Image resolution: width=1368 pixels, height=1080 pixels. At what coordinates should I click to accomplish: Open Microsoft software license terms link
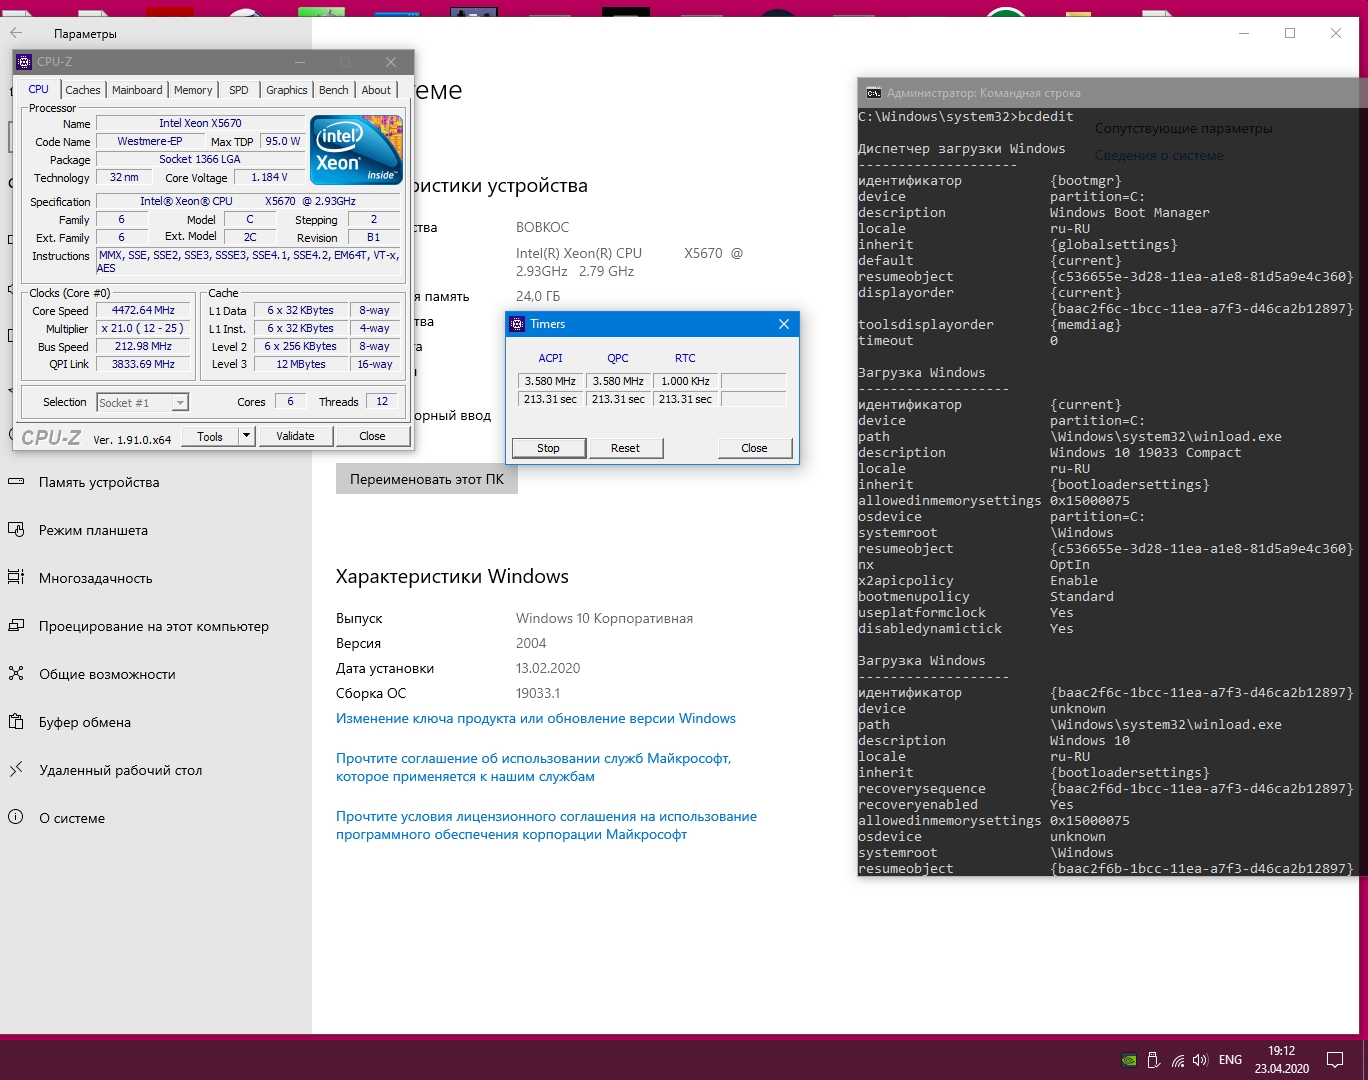point(546,825)
